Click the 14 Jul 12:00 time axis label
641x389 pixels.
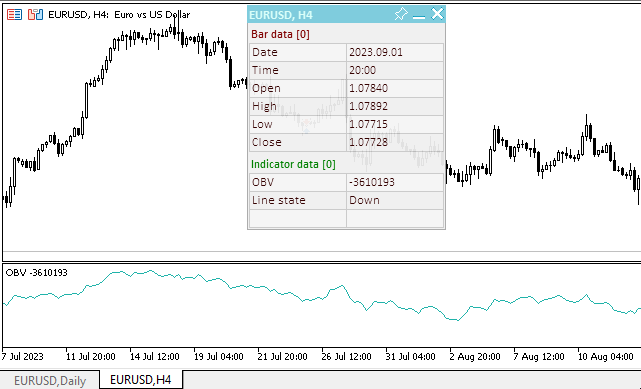click(x=155, y=357)
